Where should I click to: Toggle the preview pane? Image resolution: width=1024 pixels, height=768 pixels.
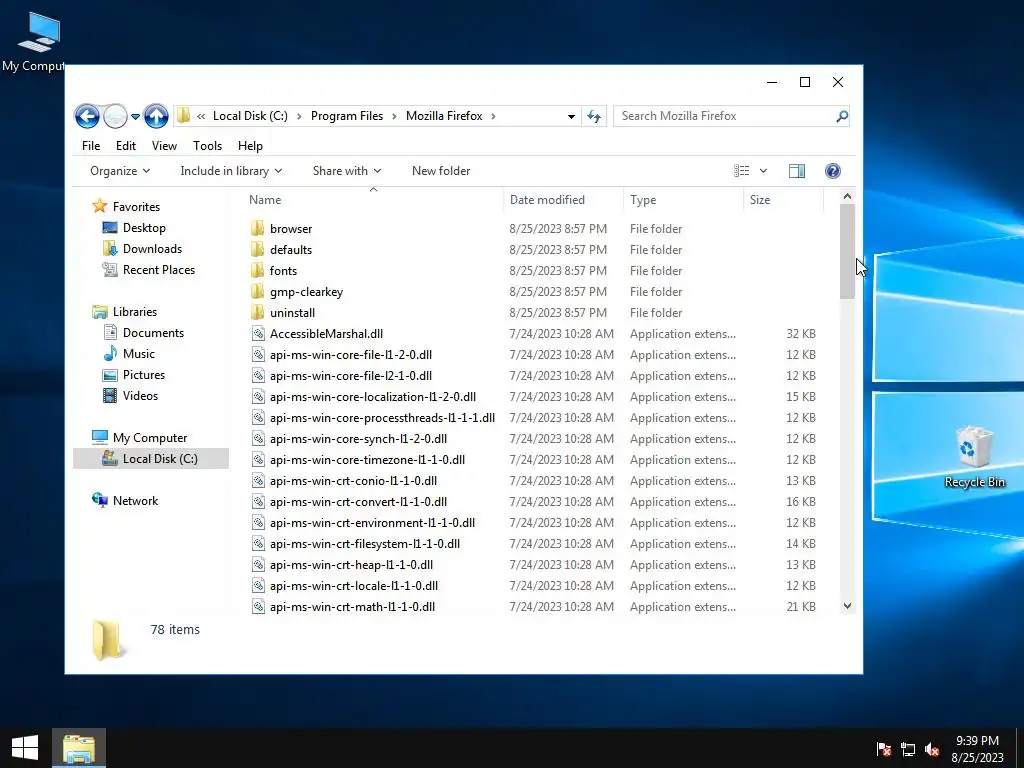pos(797,171)
